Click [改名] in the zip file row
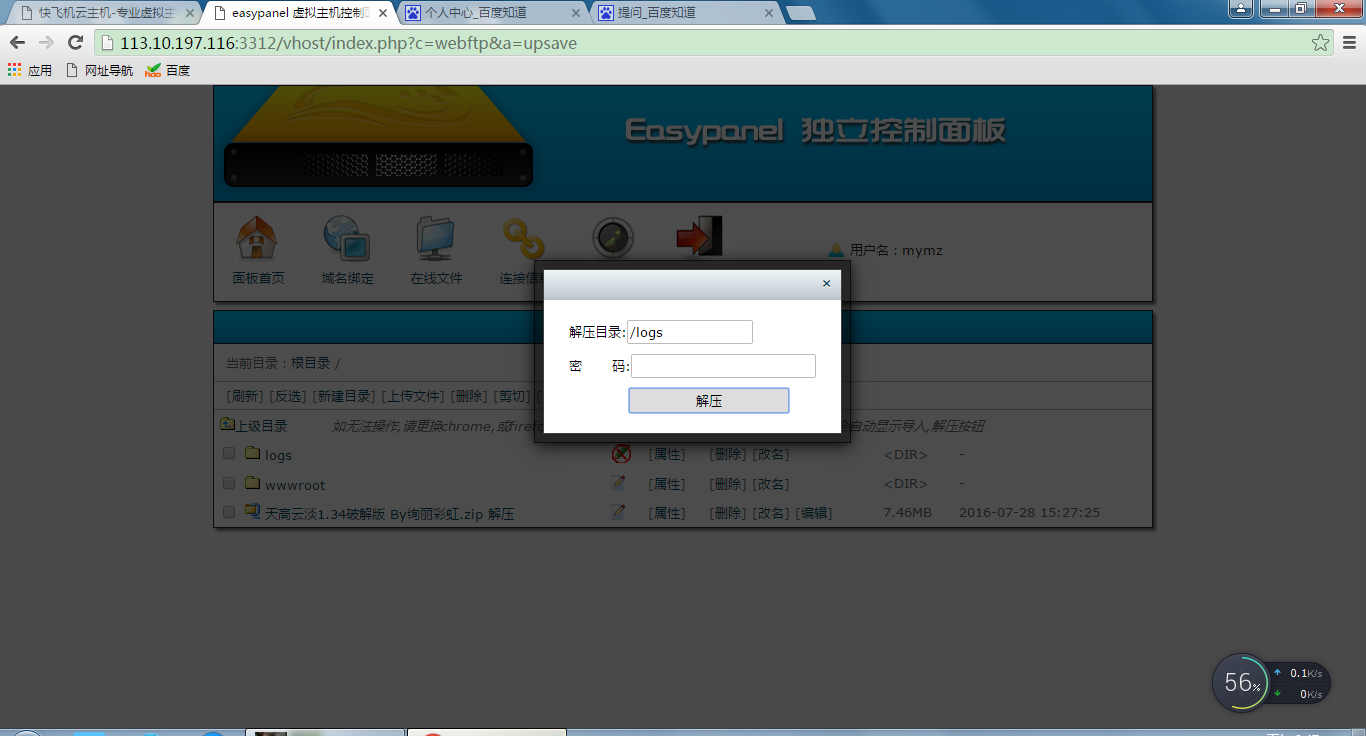 [771, 512]
